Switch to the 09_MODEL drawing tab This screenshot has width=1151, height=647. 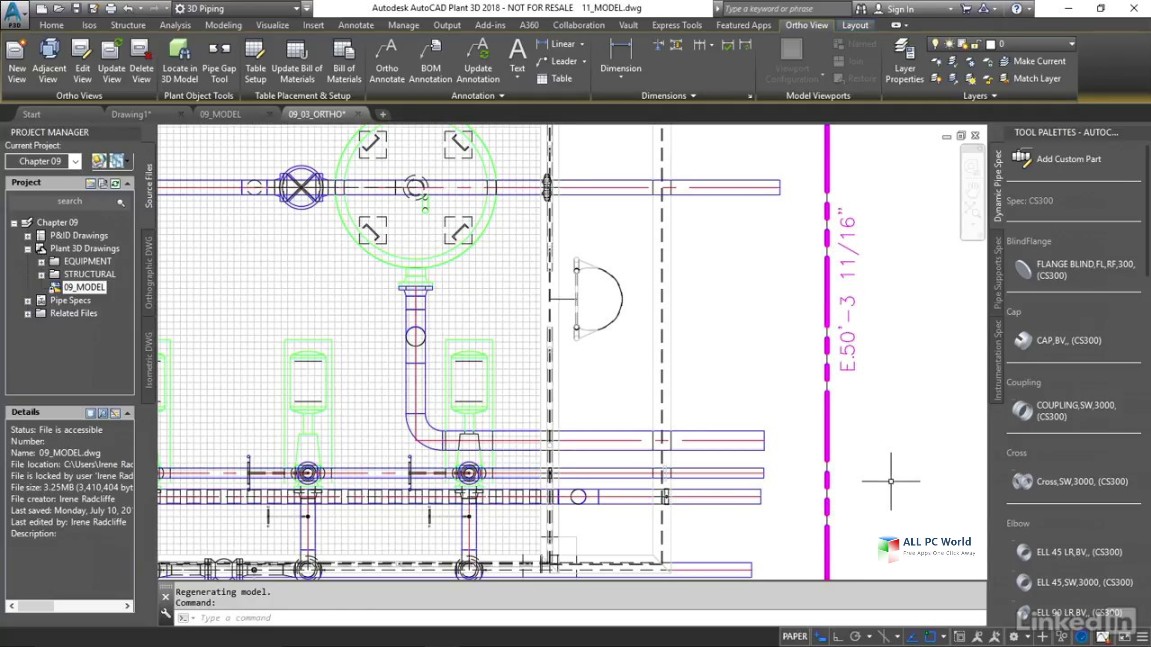click(x=220, y=114)
